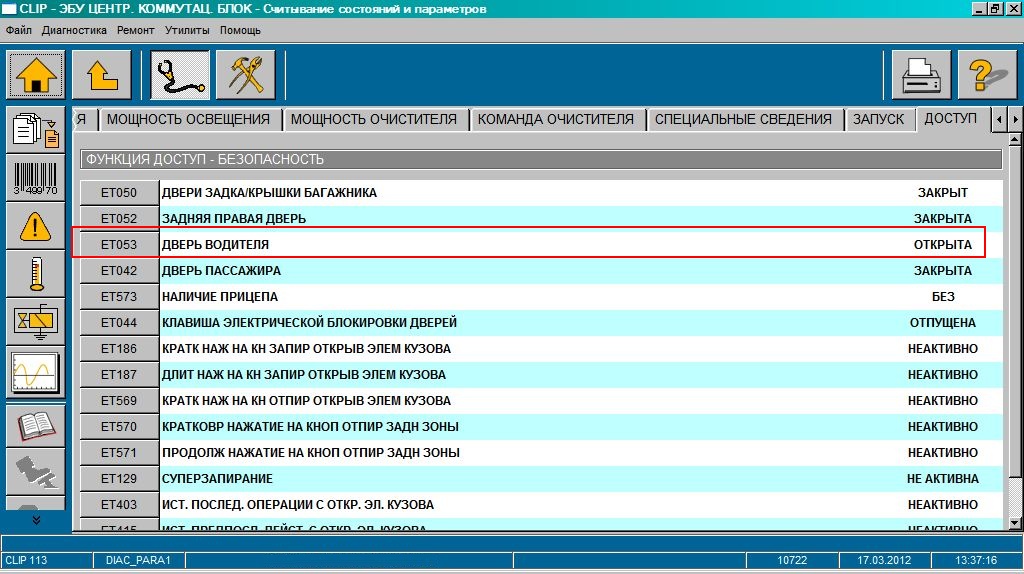Select ЗАДНЯЯ ПРАВАЯ ДВЕРЬ row text
The image size is (1024, 574).
click(x=234, y=219)
